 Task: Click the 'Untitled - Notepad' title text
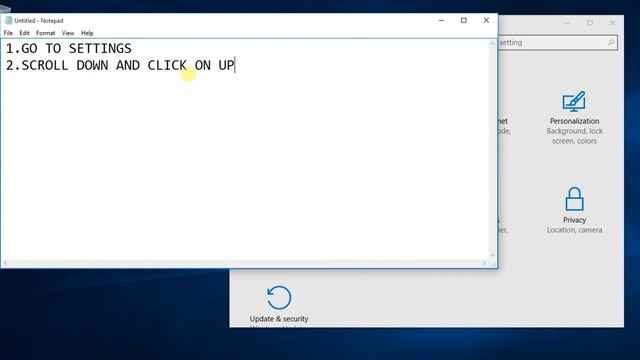click(x=39, y=20)
